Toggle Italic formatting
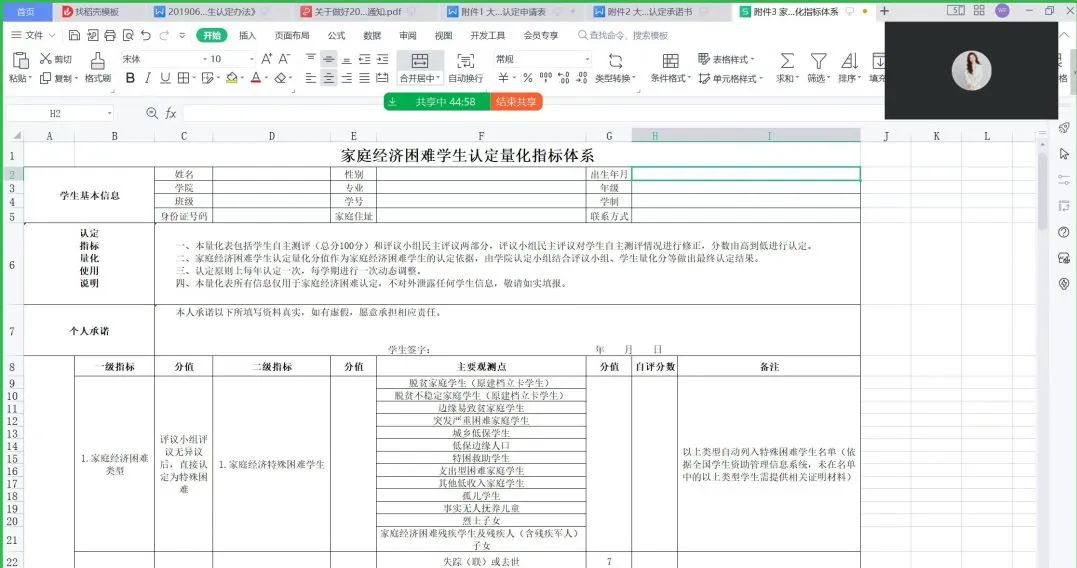 click(147, 78)
